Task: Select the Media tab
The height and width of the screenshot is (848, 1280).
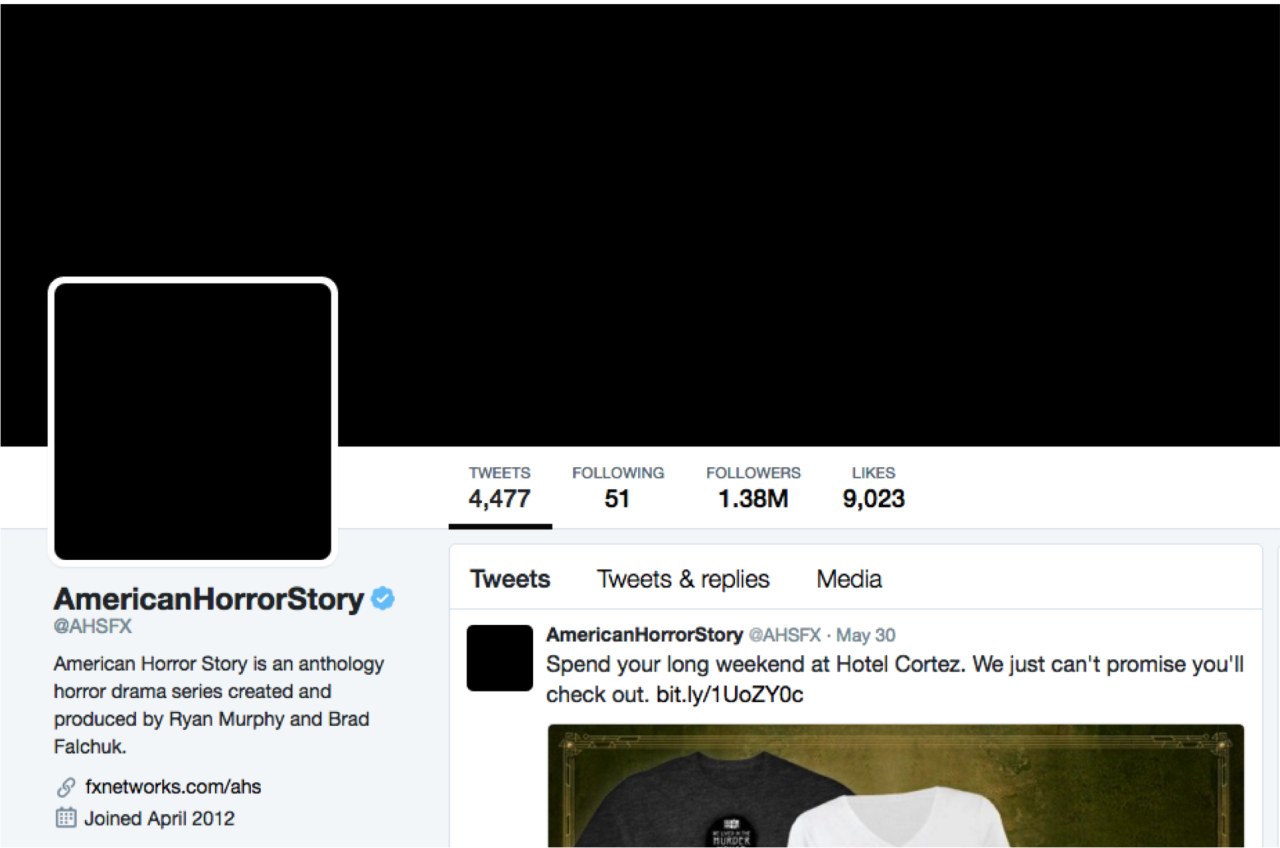Action: coord(849,579)
